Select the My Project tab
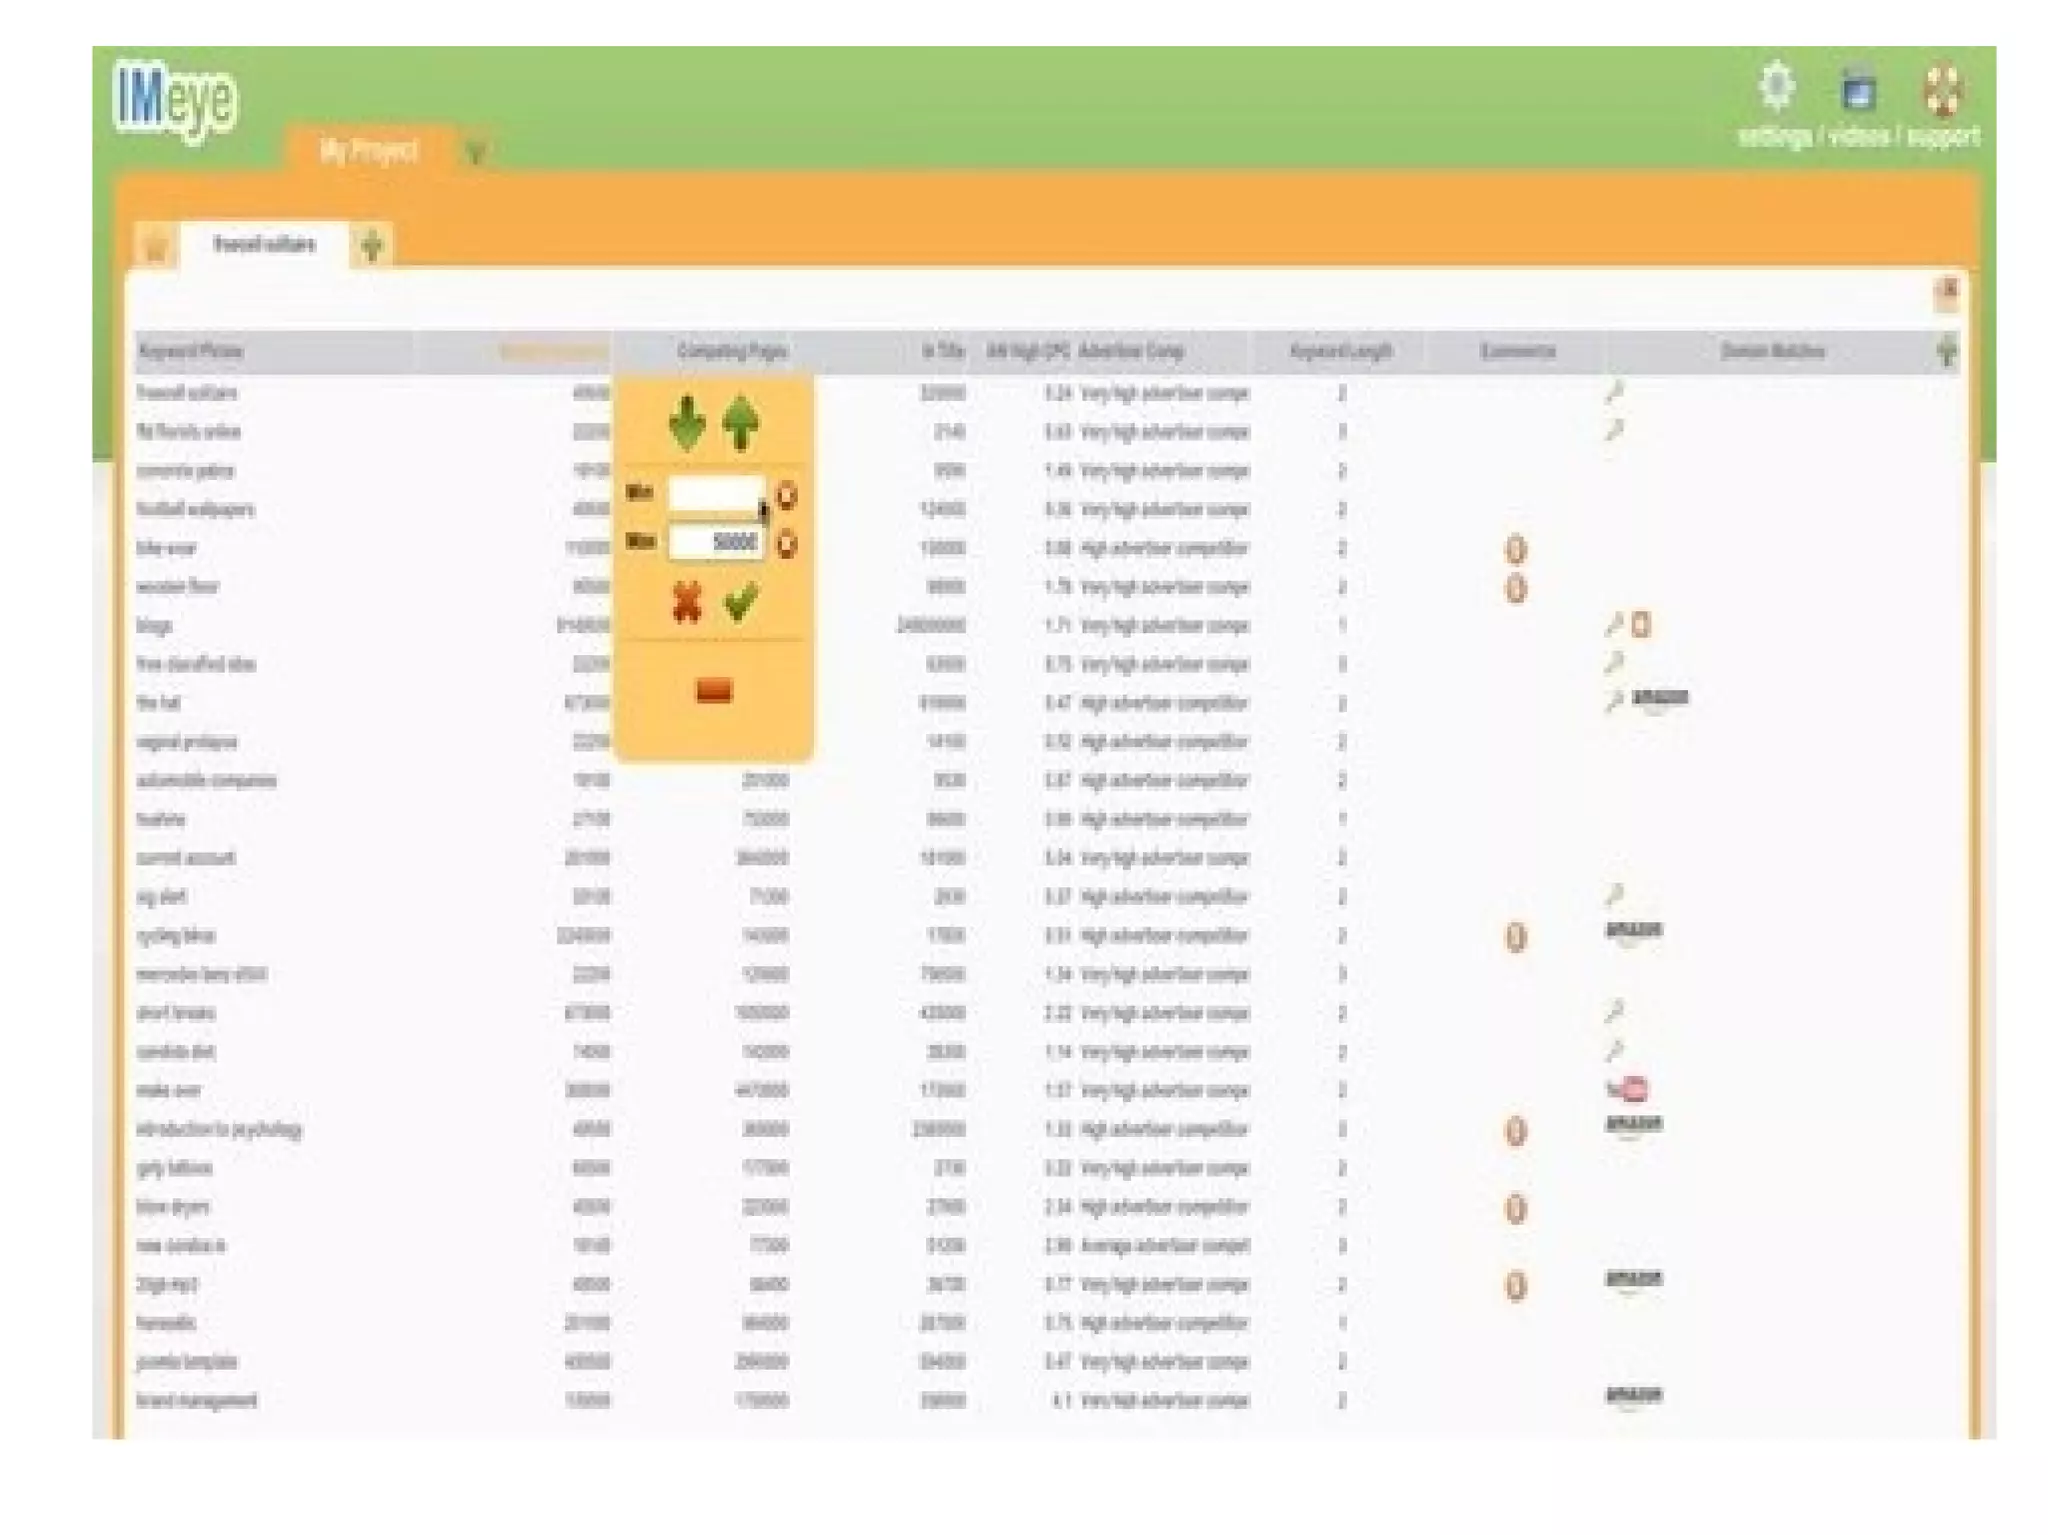Viewport: 2048px width, 1535px height. 368,151
